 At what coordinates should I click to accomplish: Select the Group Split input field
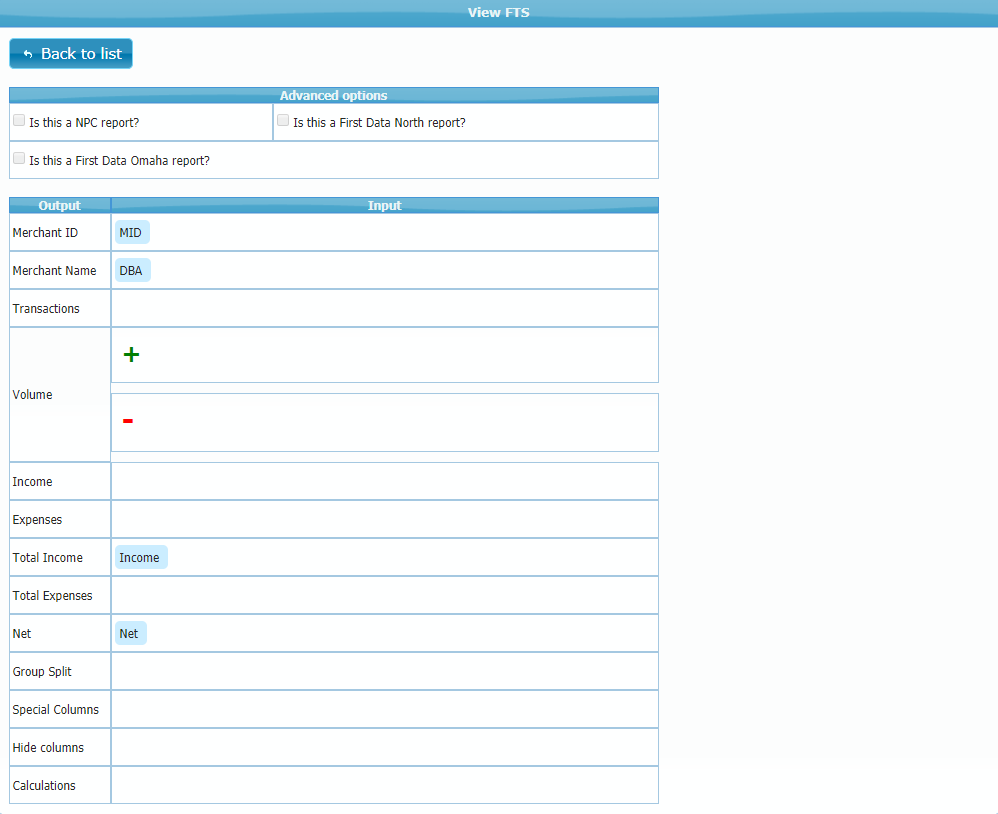[x=384, y=672]
